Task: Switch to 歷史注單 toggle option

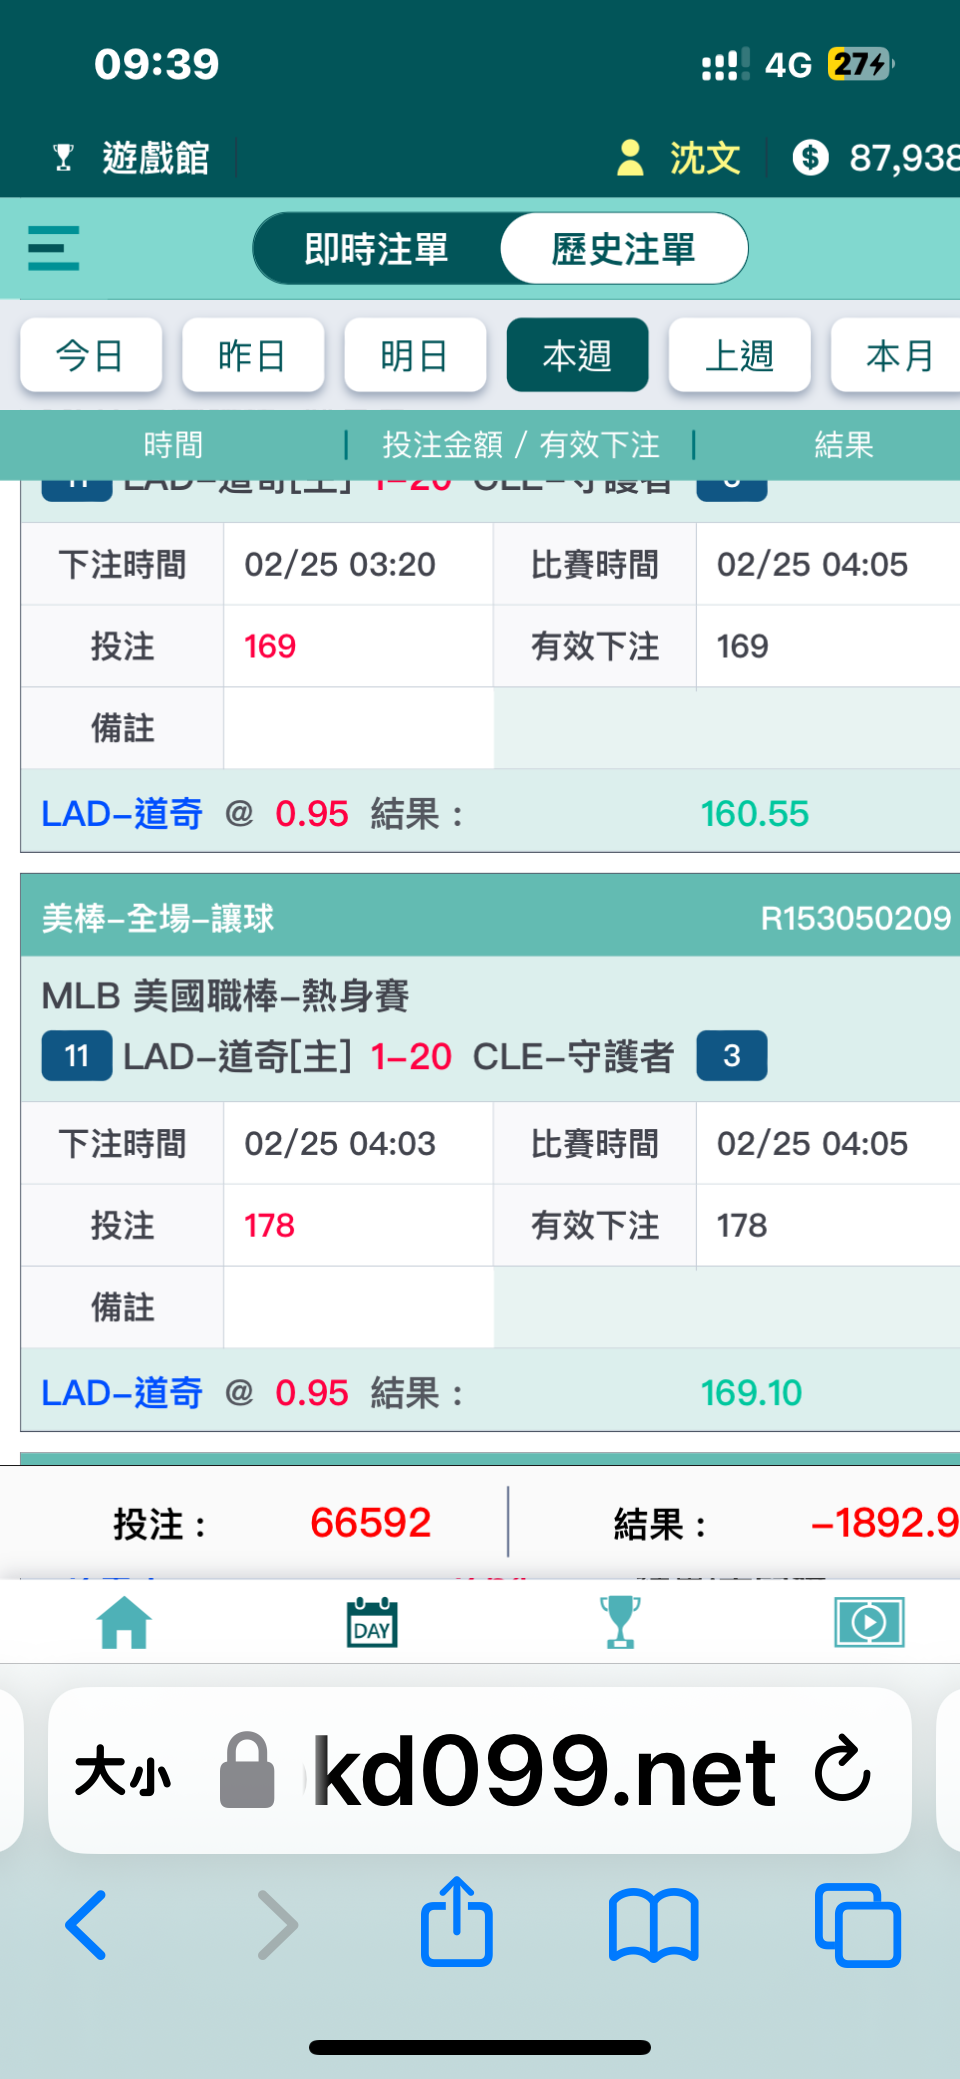Action: pyautogui.click(x=623, y=249)
